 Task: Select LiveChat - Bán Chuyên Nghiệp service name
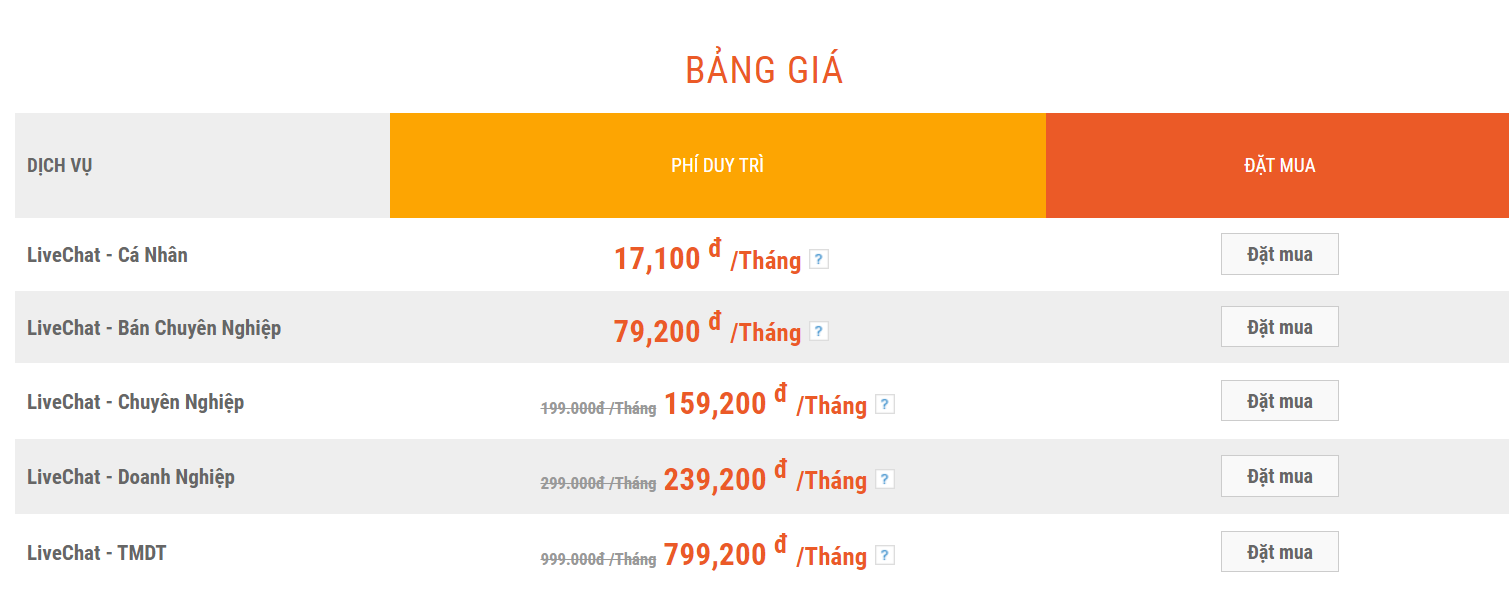[154, 328]
